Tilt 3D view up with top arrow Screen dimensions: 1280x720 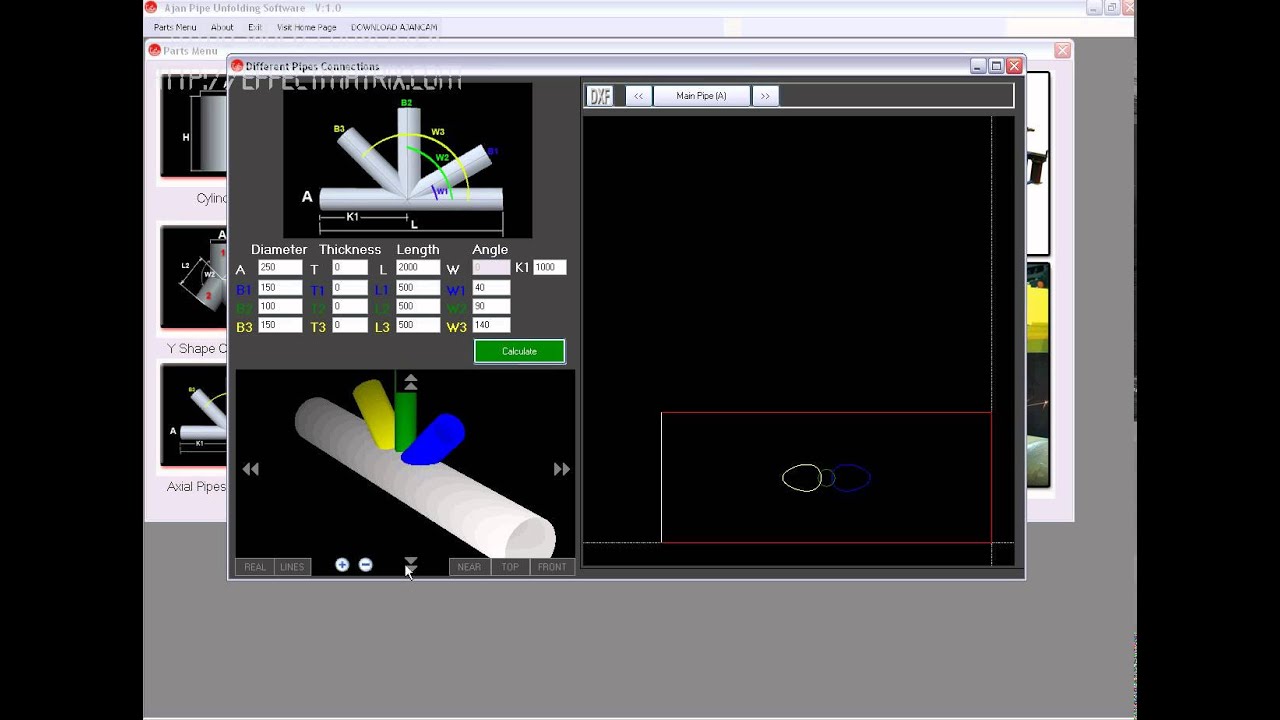click(410, 382)
